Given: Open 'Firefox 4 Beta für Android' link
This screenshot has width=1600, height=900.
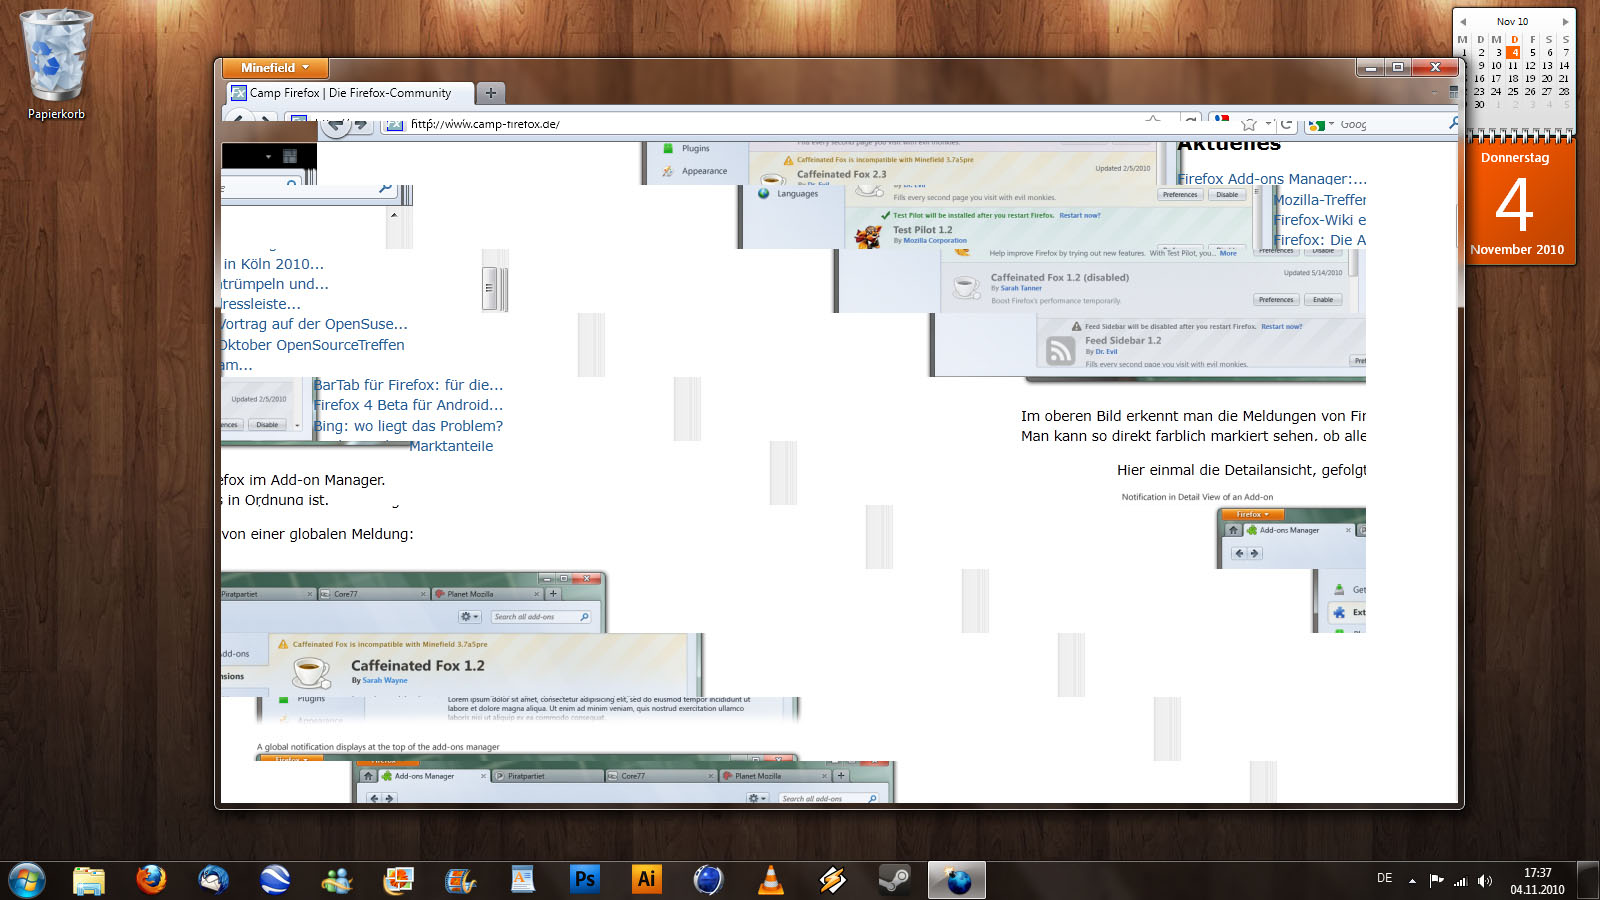Looking at the screenshot, I should 408,405.
